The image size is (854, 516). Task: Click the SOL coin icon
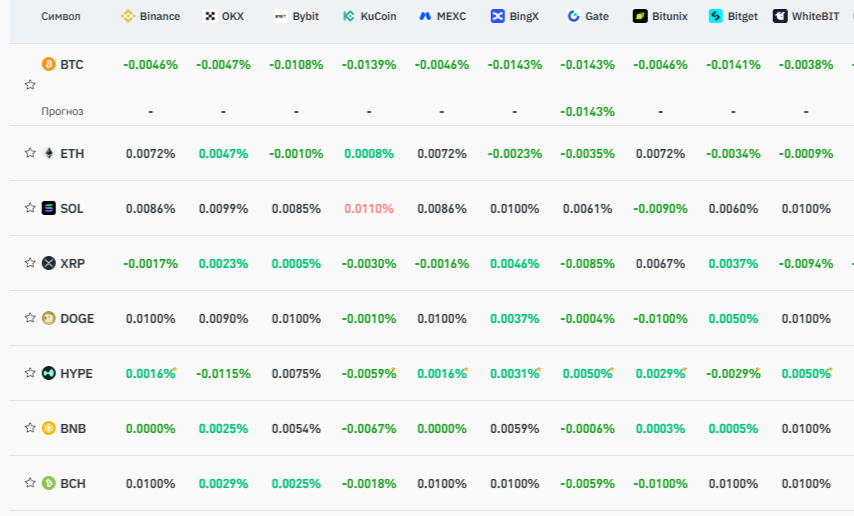48,208
